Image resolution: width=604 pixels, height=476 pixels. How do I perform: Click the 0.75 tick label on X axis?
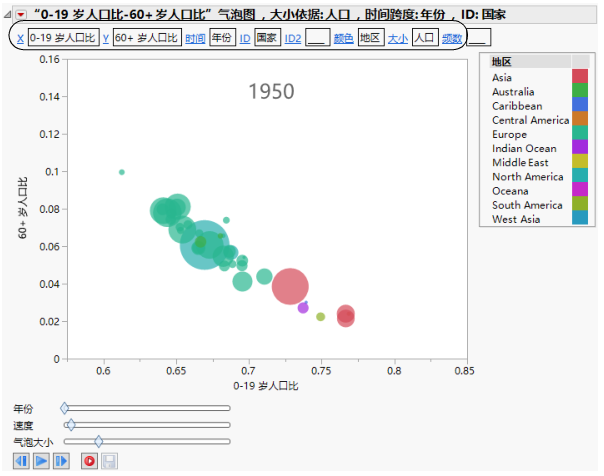321,371
